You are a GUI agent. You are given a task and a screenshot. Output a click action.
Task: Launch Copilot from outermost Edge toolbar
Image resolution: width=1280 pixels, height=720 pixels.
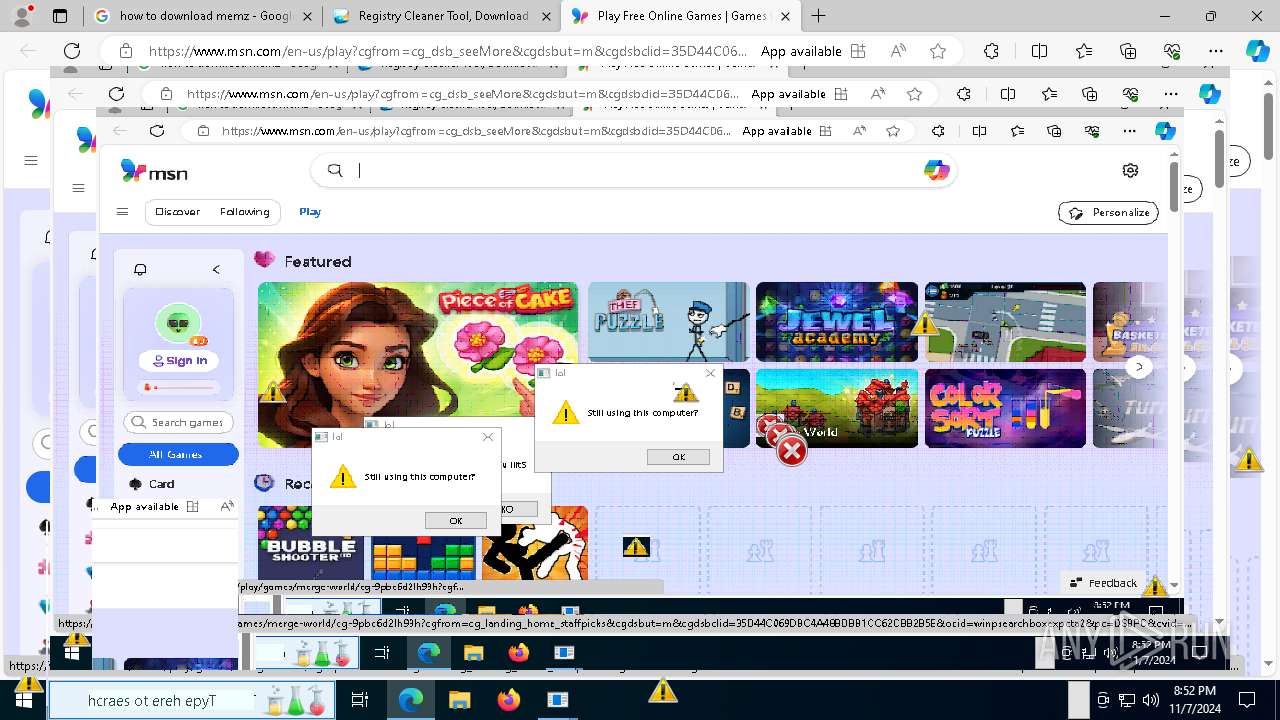click(x=1256, y=51)
